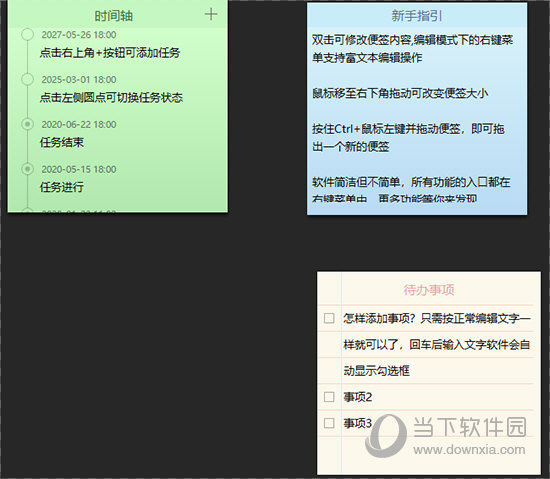The width and height of the screenshot is (550, 479).
Task: Add a task with the timeline plus button
Action: [211, 14]
